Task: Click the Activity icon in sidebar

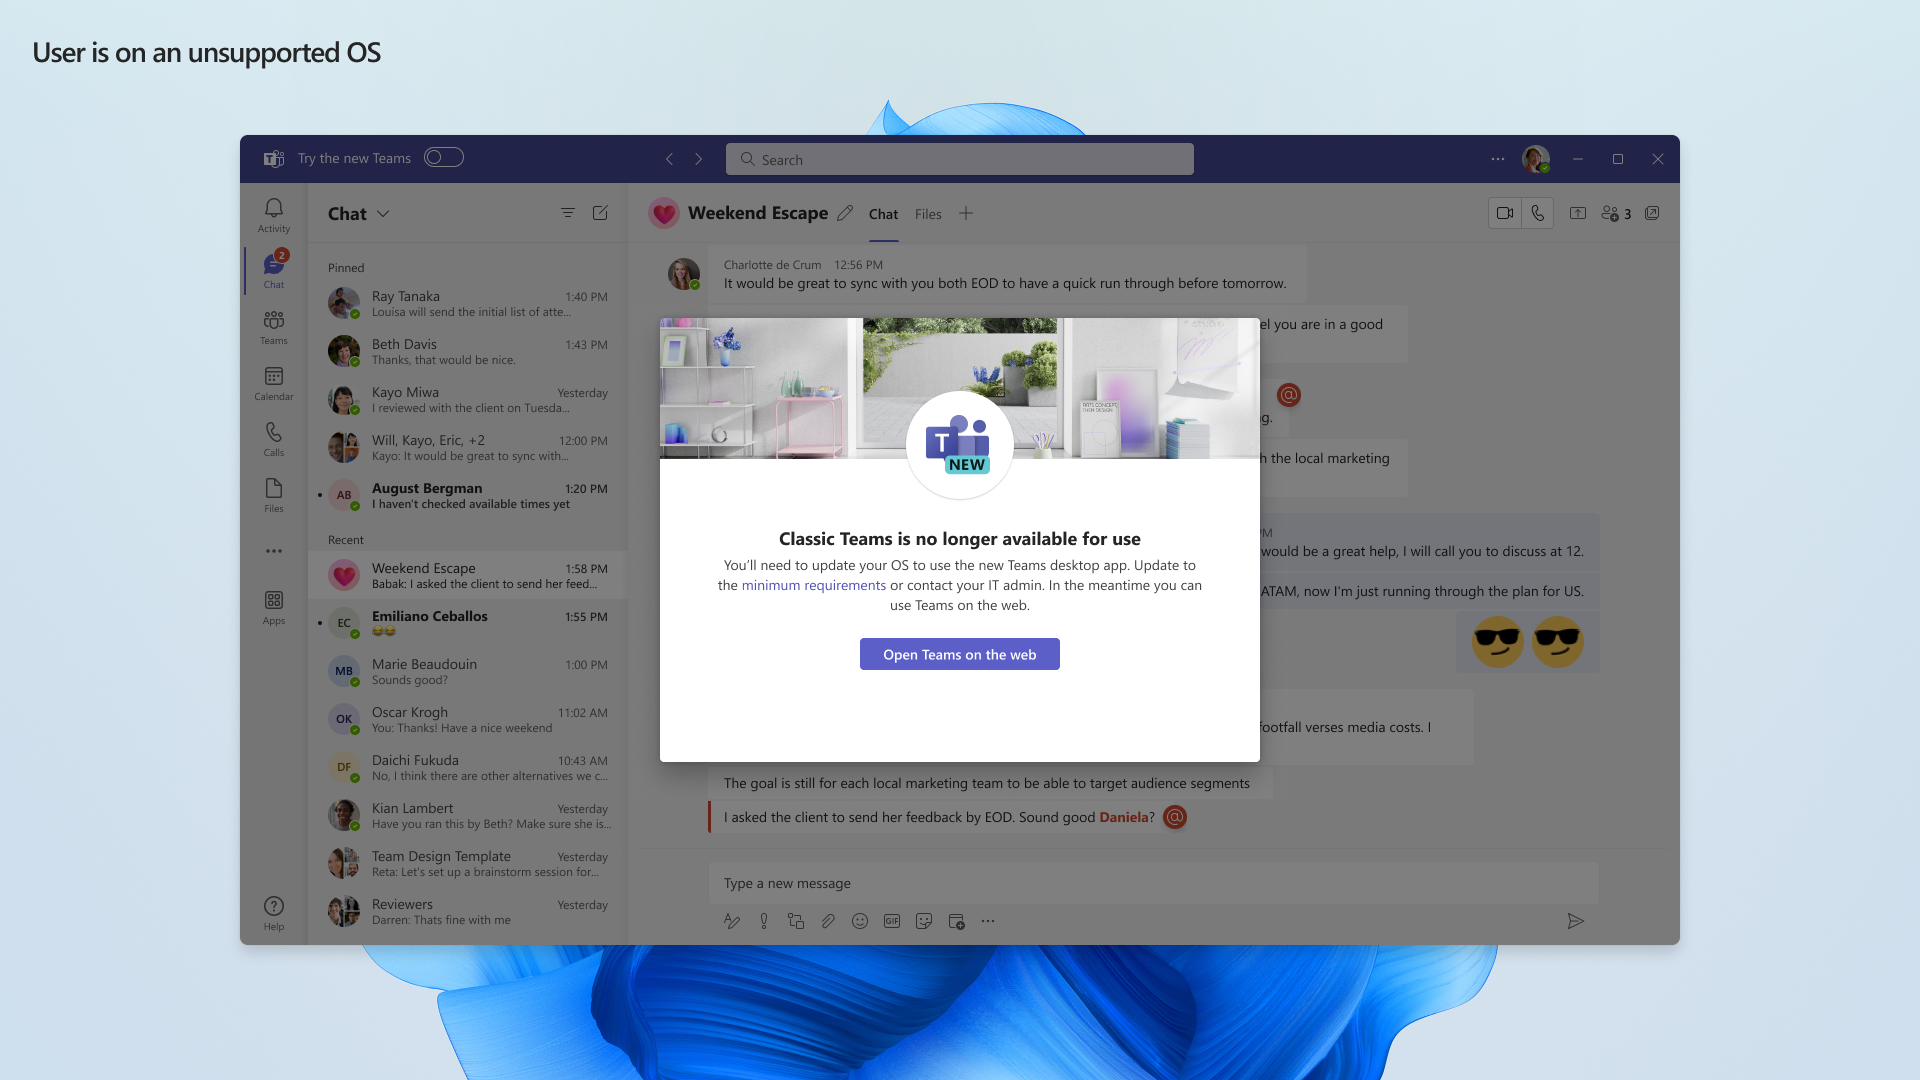Action: [x=273, y=214]
